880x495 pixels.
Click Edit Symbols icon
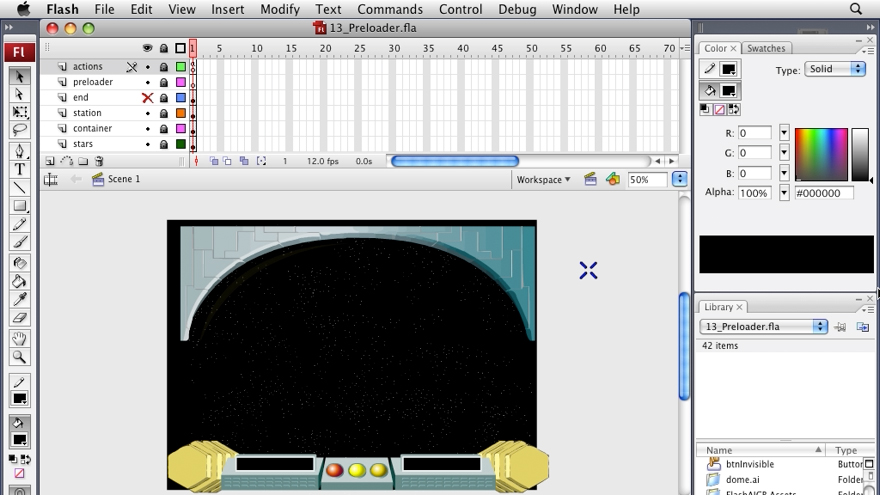613,179
